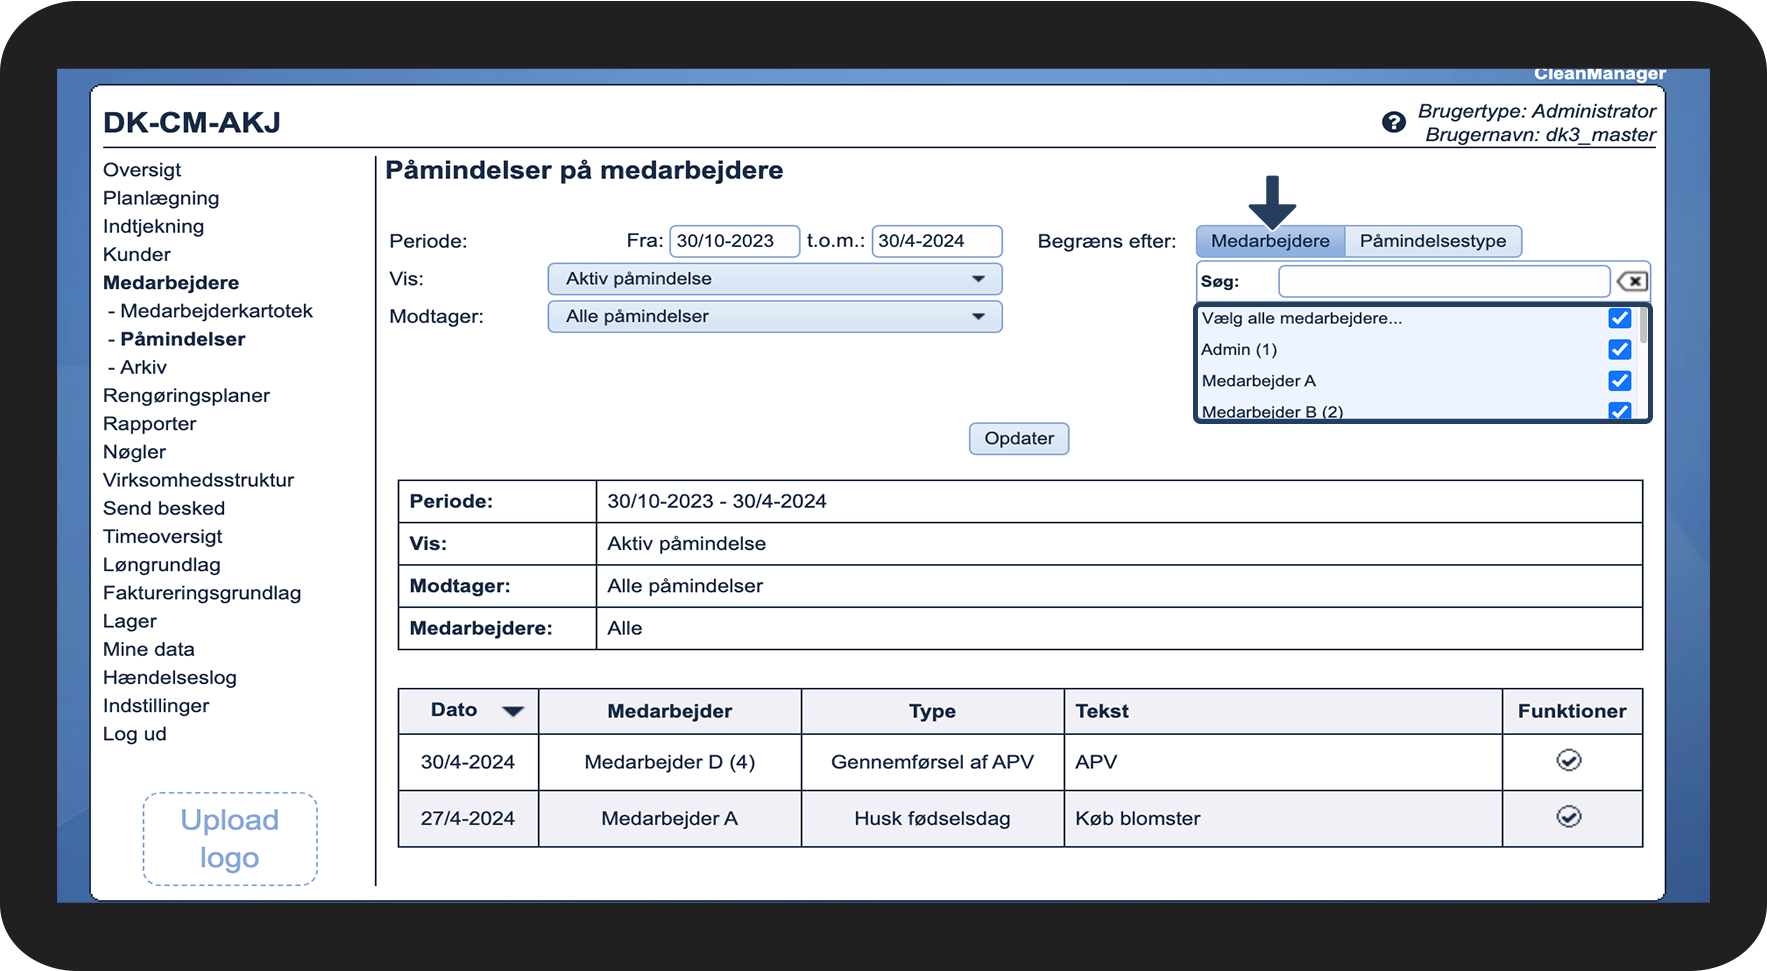Select the Medarbejdere filter tab
Screen dimensions: 1767x971
click(x=1270, y=241)
